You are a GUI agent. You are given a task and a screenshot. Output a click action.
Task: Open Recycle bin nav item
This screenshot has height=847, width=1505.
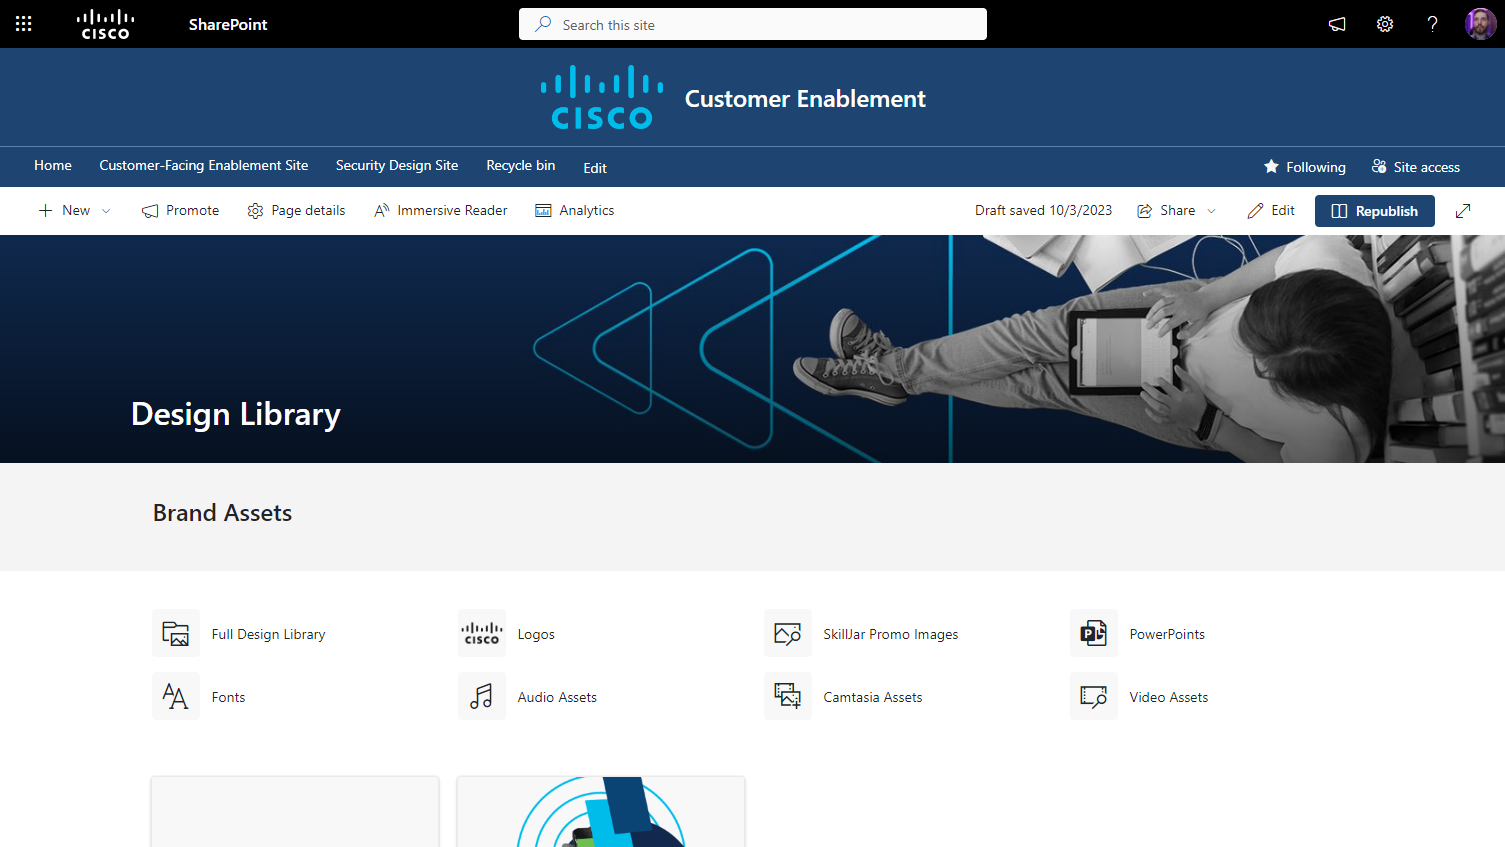click(x=521, y=166)
